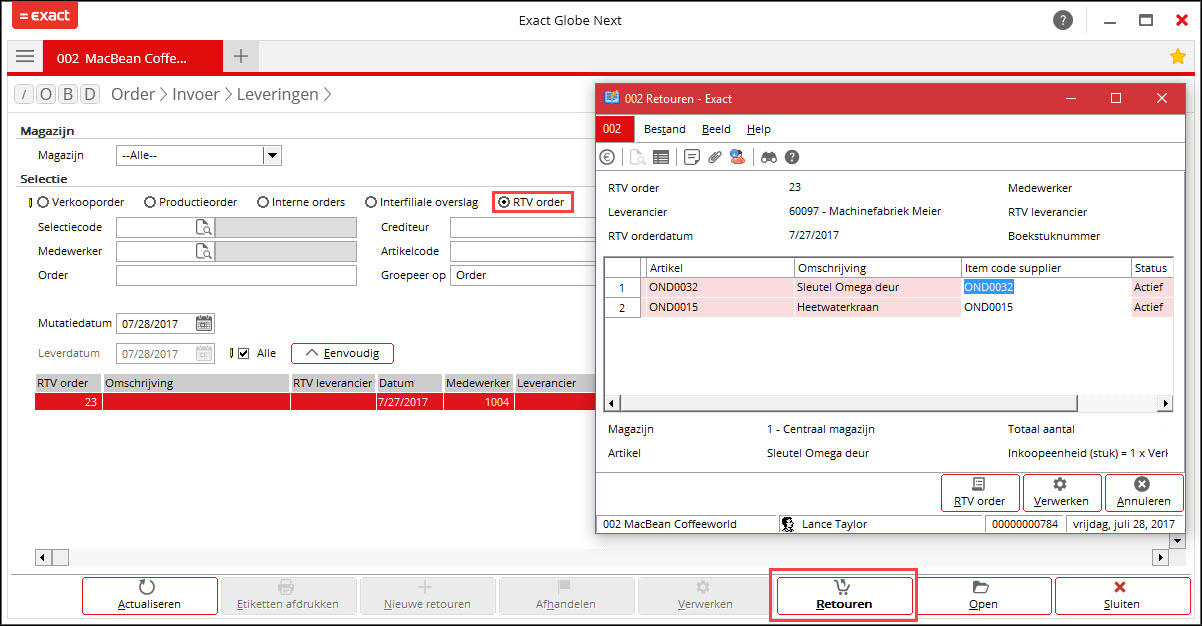Expand the Magazijn dropdown
The image size is (1202, 626).
coord(272,155)
